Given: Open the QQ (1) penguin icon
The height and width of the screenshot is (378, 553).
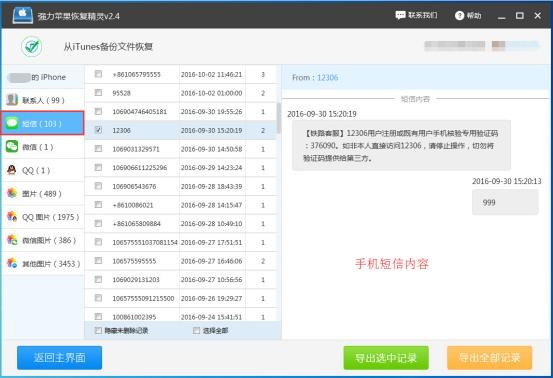Looking at the screenshot, I should (x=12, y=170).
